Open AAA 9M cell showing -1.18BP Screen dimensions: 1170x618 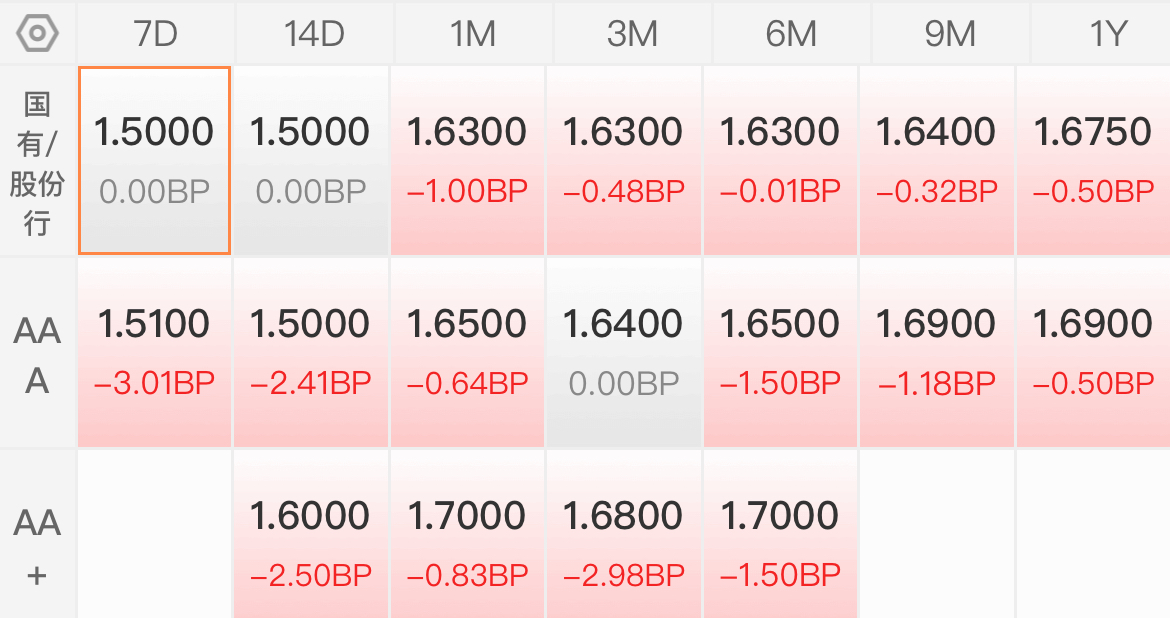click(x=936, y=352)
